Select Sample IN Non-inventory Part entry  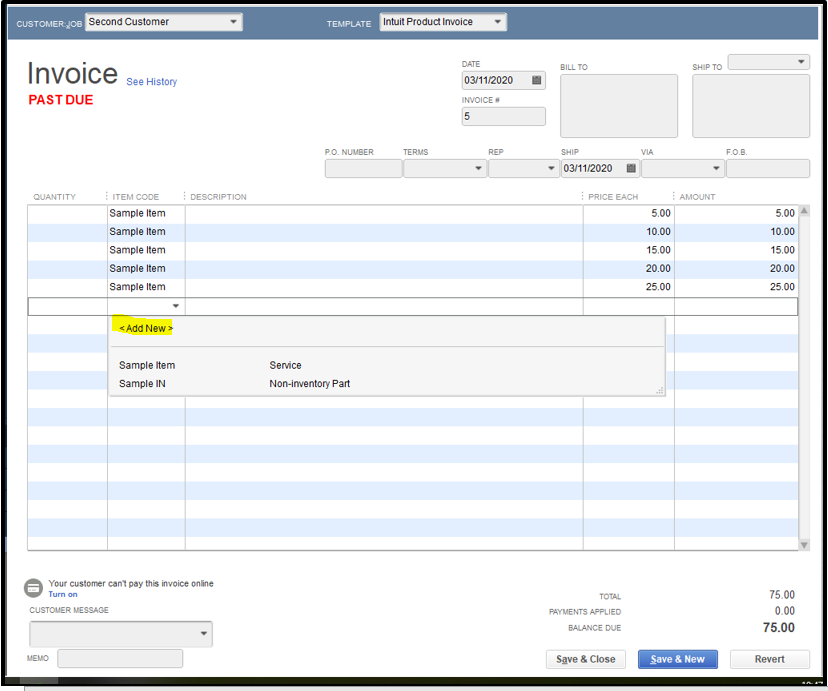(387, 384)
